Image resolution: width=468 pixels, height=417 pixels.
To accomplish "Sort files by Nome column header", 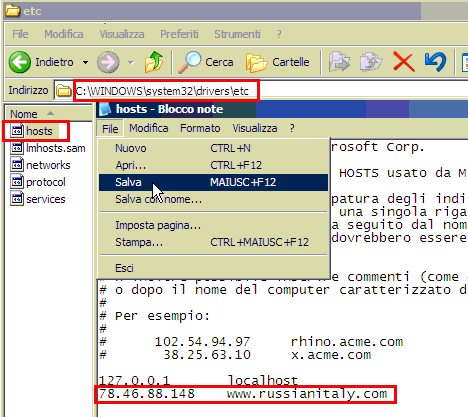I will point(48,114).
